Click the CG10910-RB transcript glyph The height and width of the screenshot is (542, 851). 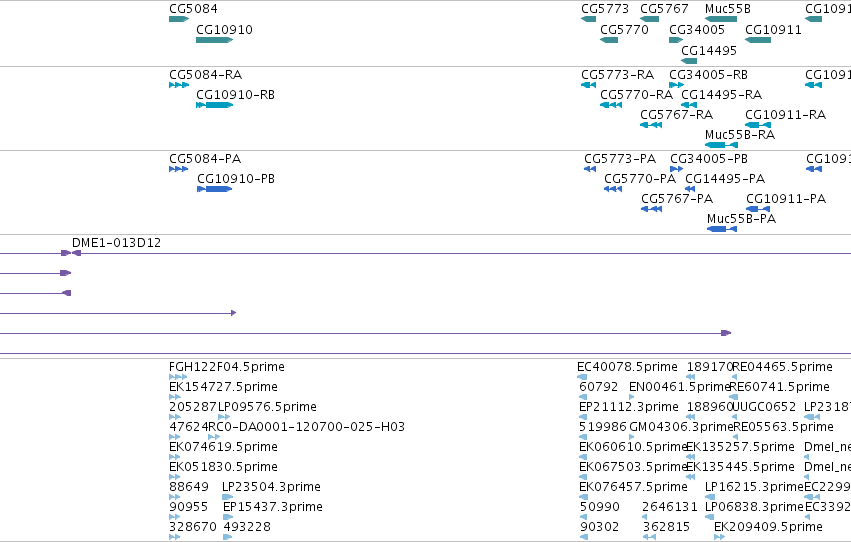click(214, 105)
